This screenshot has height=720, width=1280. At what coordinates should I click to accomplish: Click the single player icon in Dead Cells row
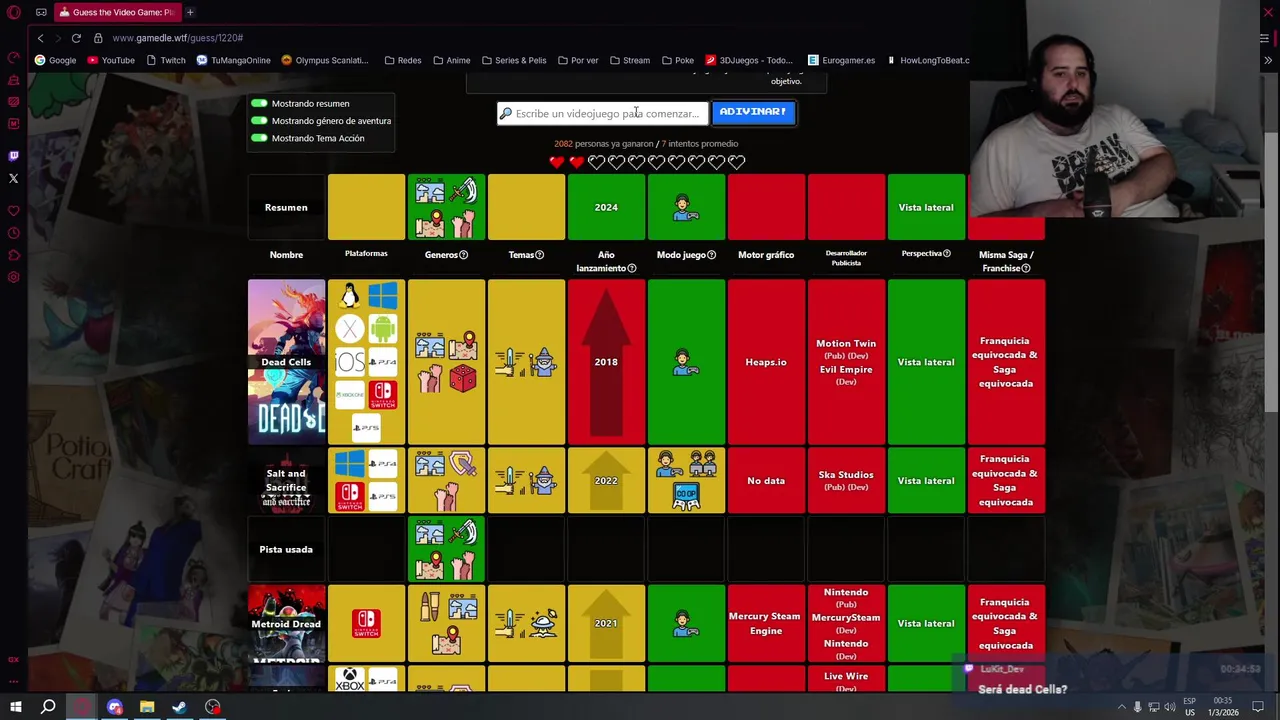[x=686, y=362]
